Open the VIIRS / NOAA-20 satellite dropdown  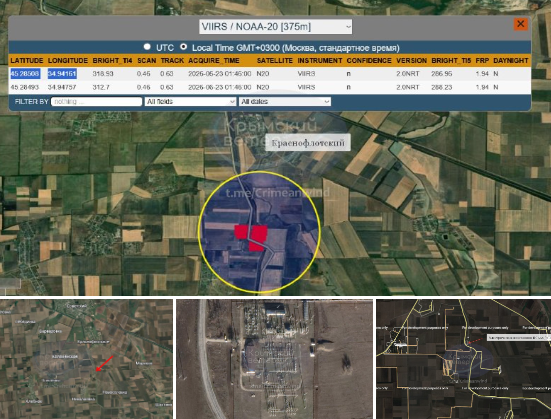pos(276,27)
